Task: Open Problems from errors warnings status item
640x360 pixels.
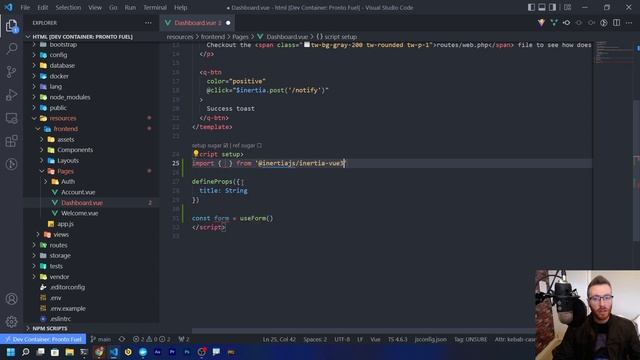Action: (152, 339)
